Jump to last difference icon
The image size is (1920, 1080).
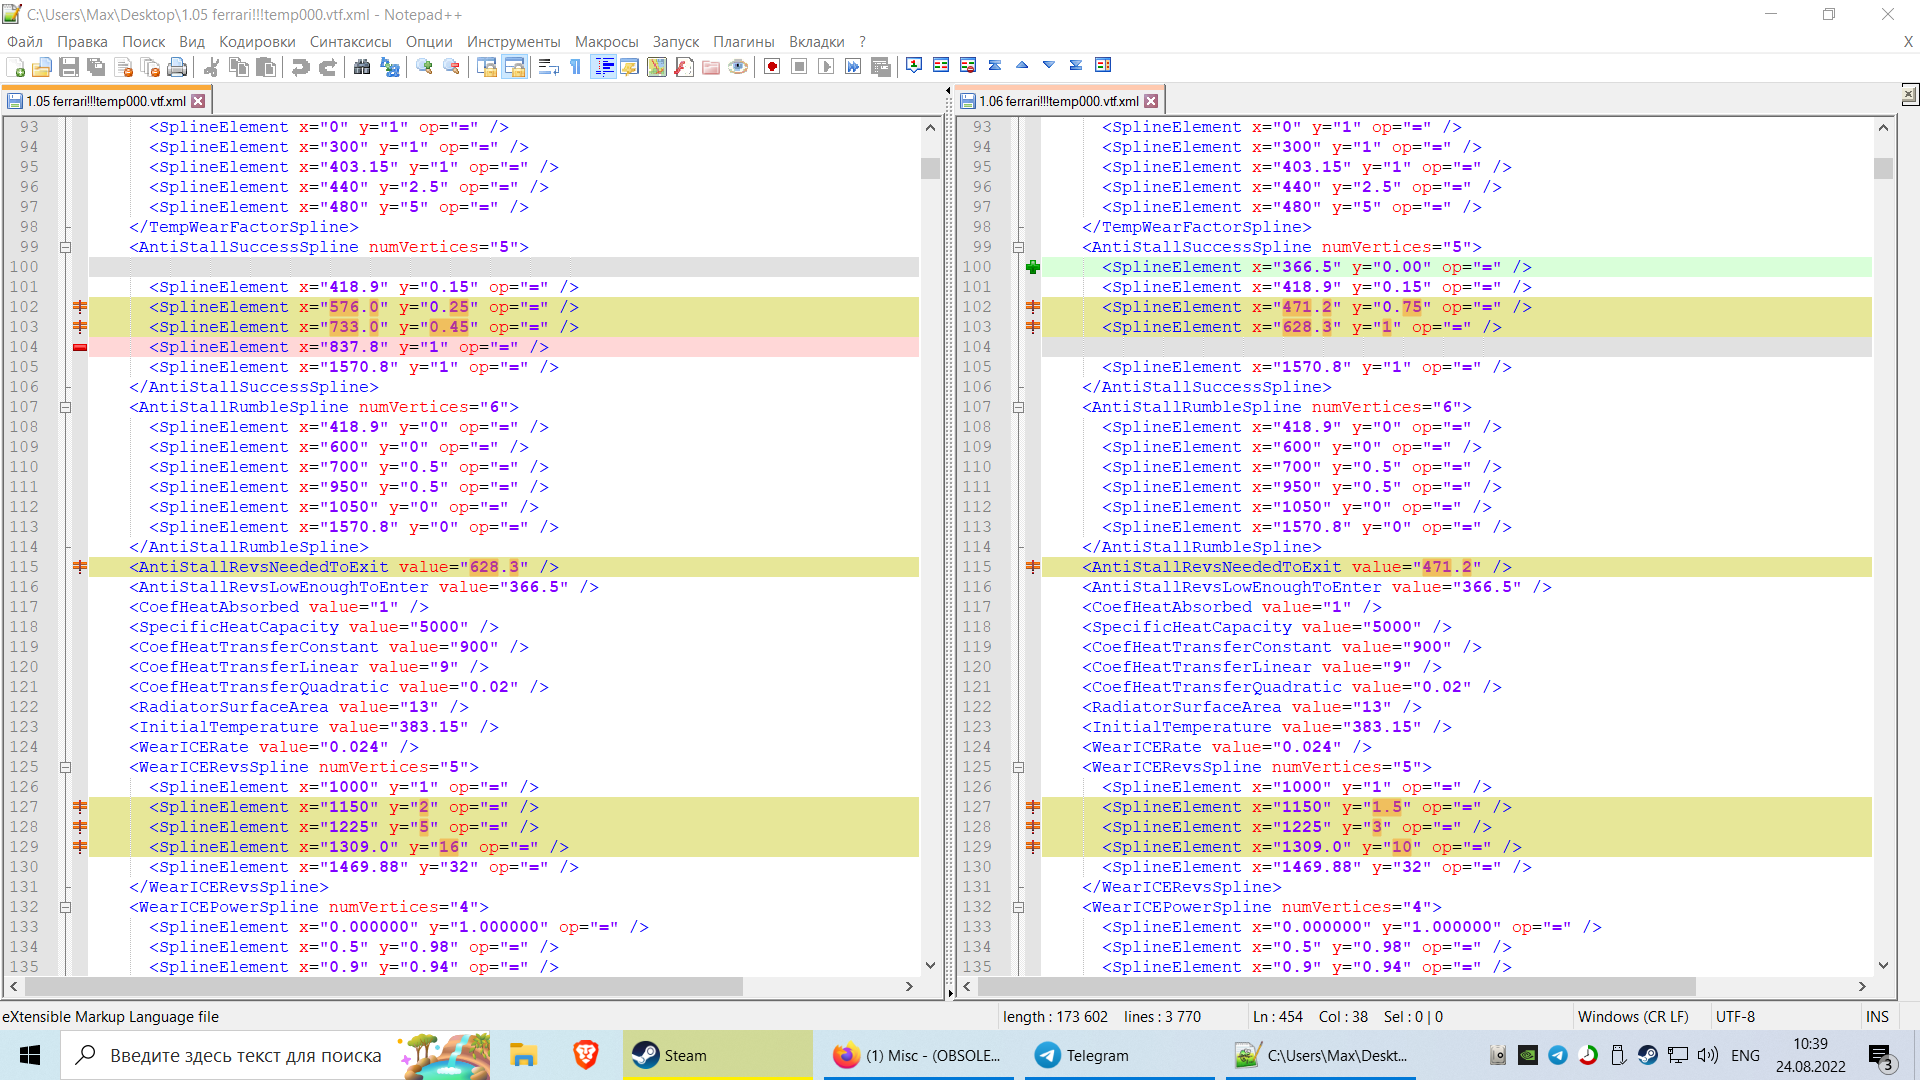1076,65
